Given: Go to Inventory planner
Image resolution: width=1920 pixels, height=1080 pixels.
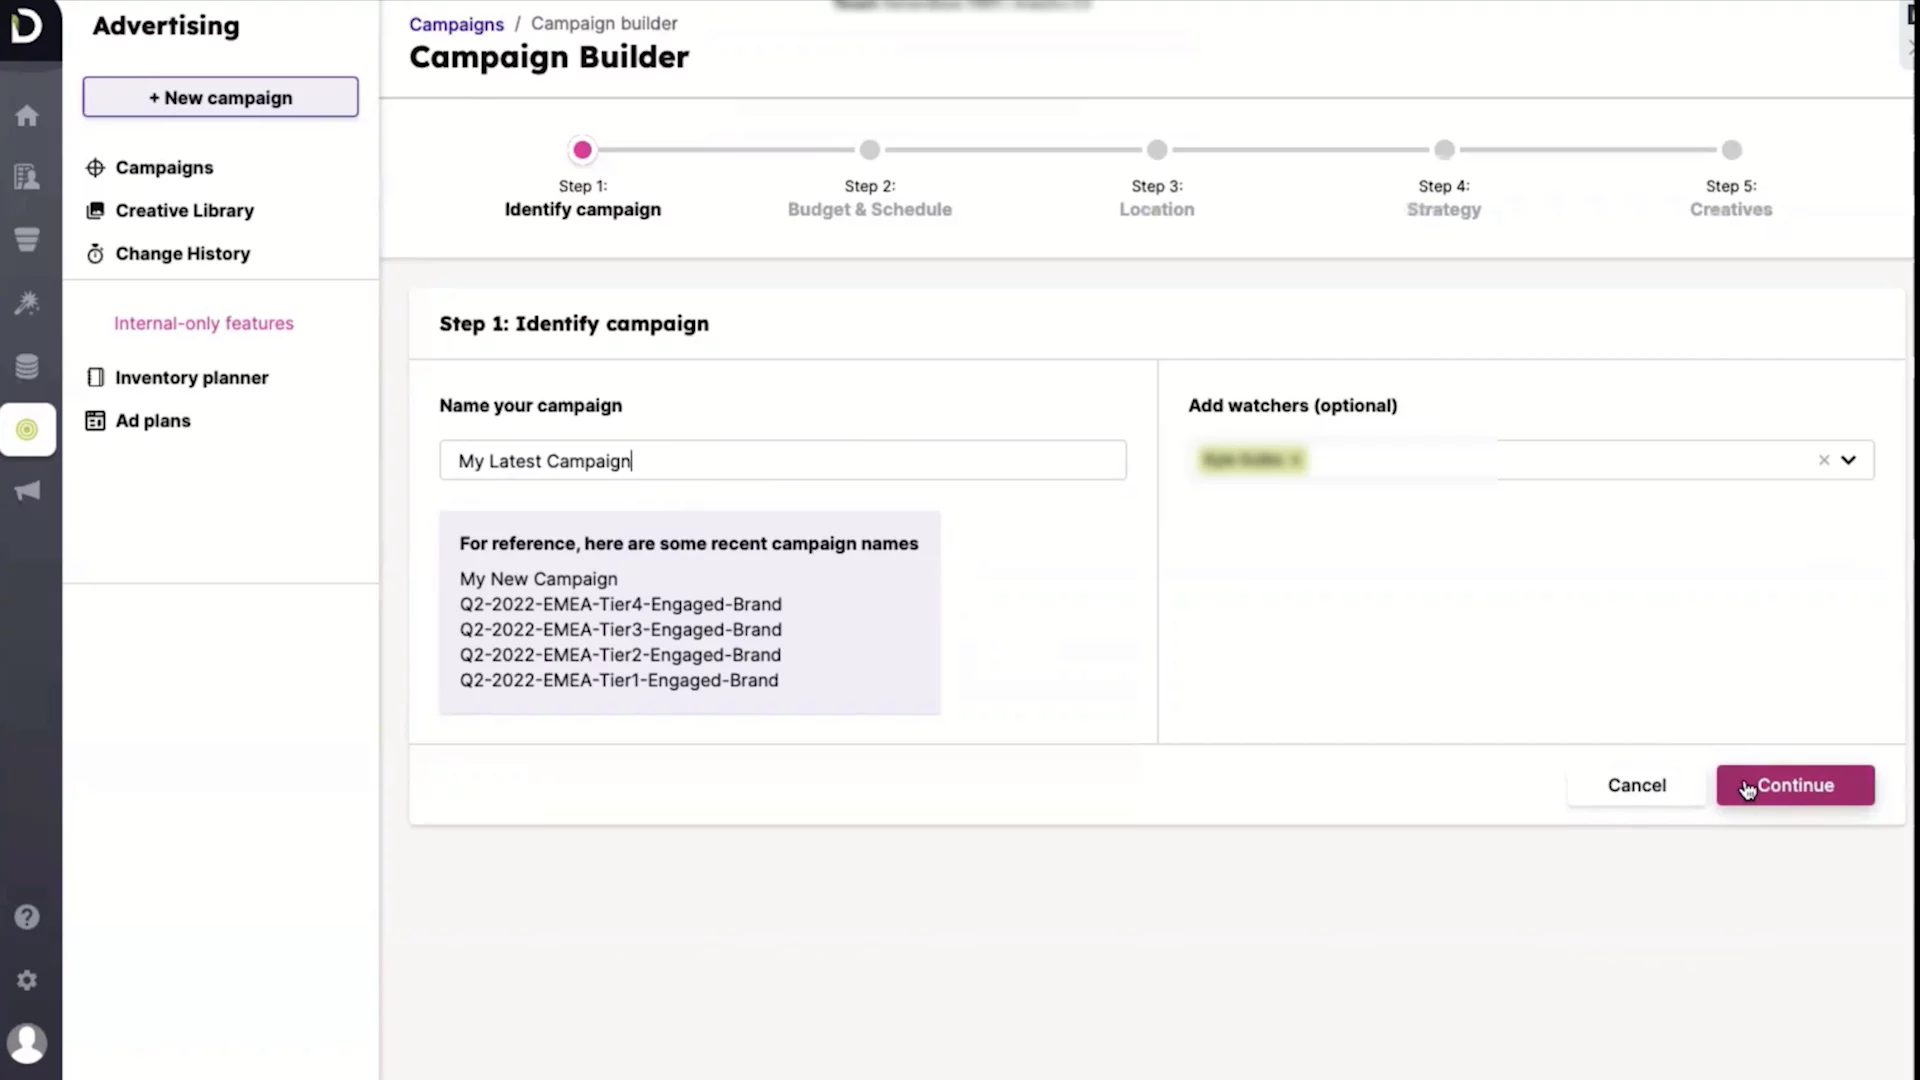Looking at the screenshot, I should click(191, 378).
